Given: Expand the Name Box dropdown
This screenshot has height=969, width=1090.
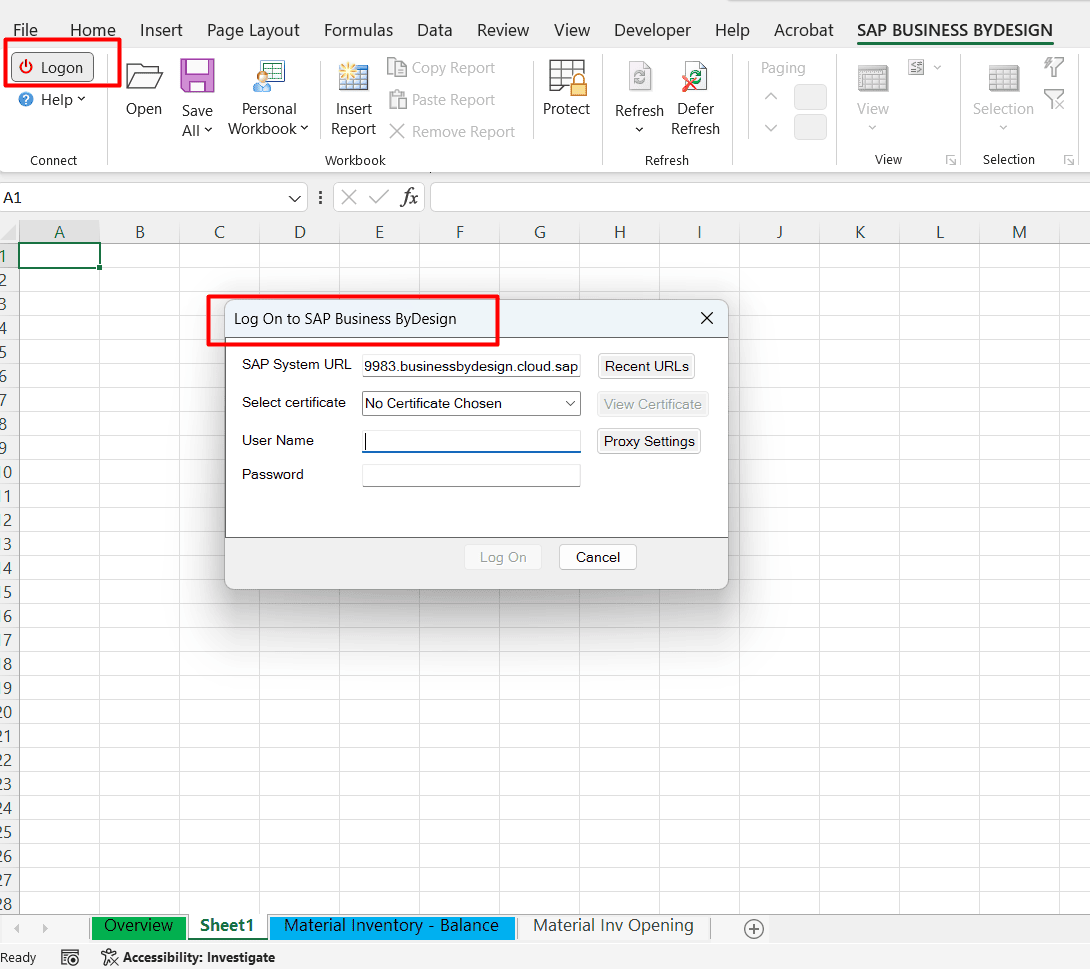Looking at the screenshot, I should point(295,198).
